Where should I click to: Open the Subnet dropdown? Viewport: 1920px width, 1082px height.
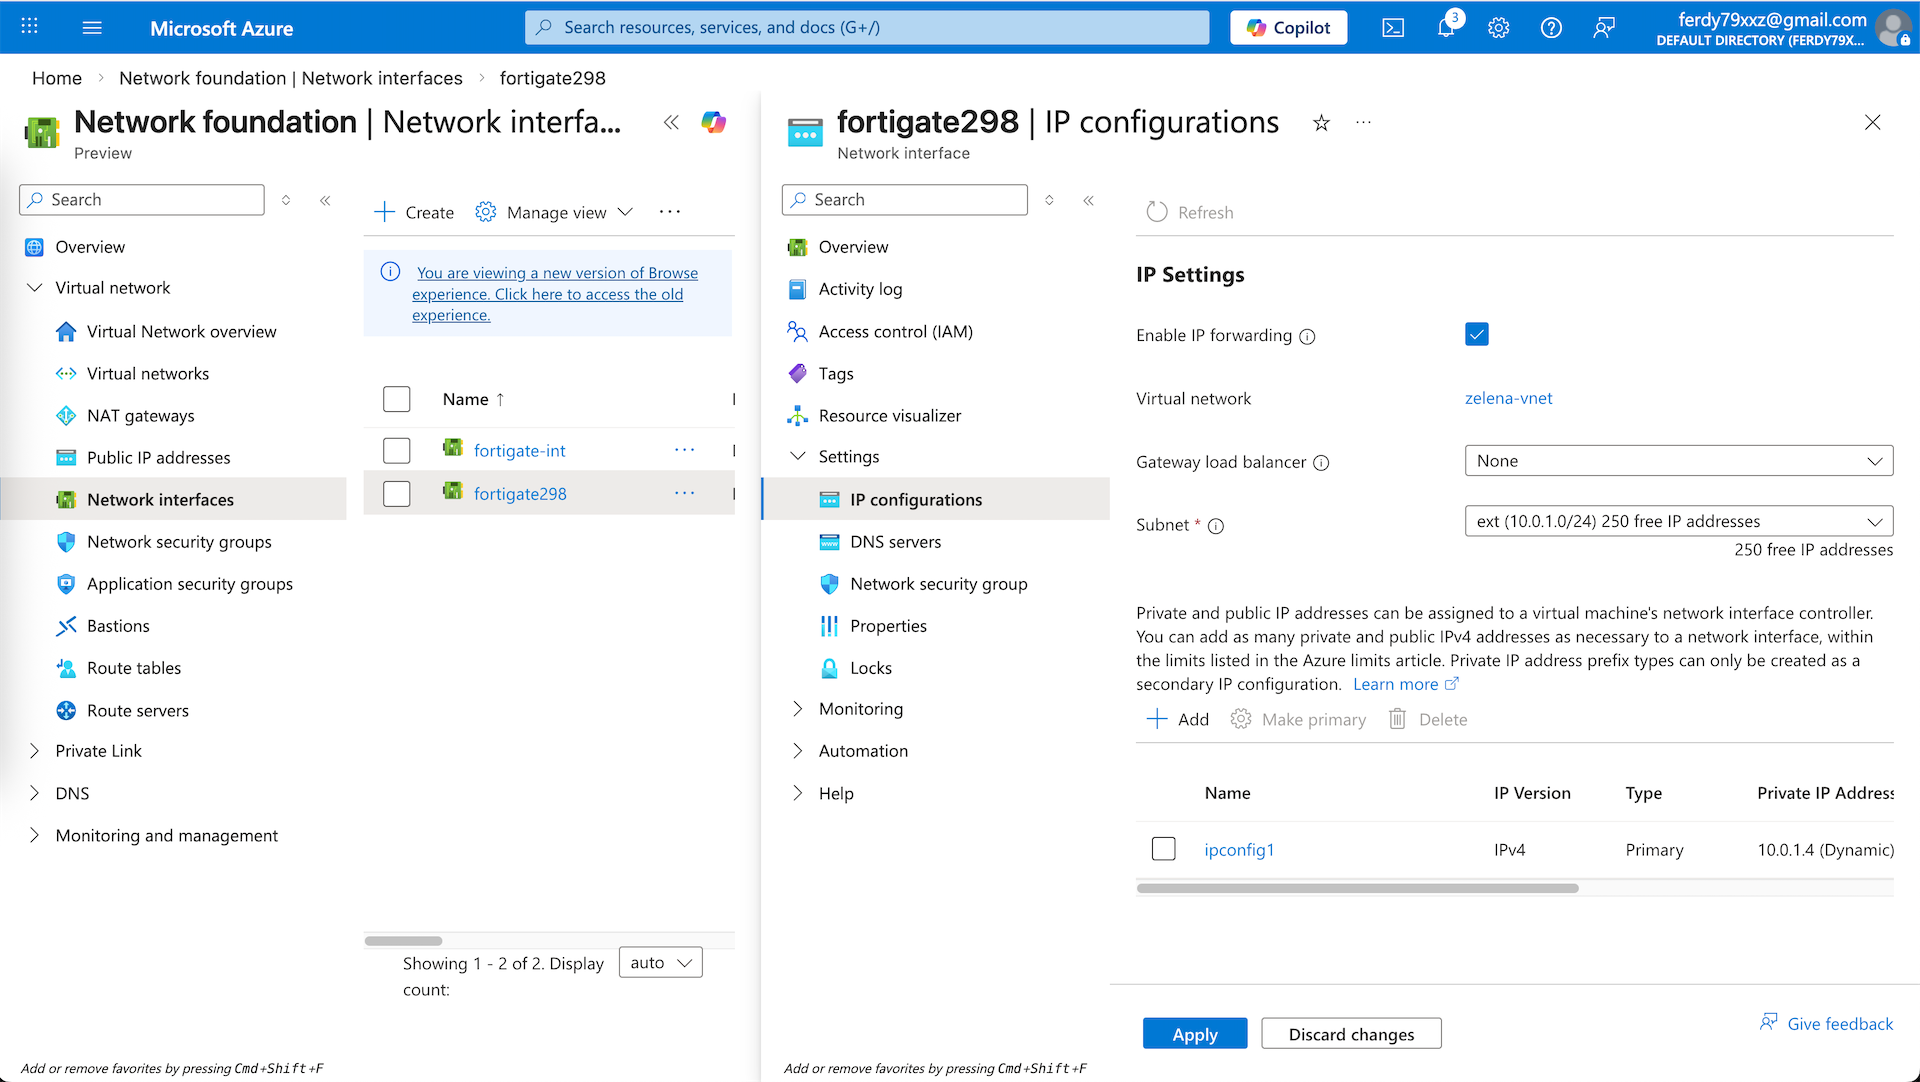[x=1678, y=521]
